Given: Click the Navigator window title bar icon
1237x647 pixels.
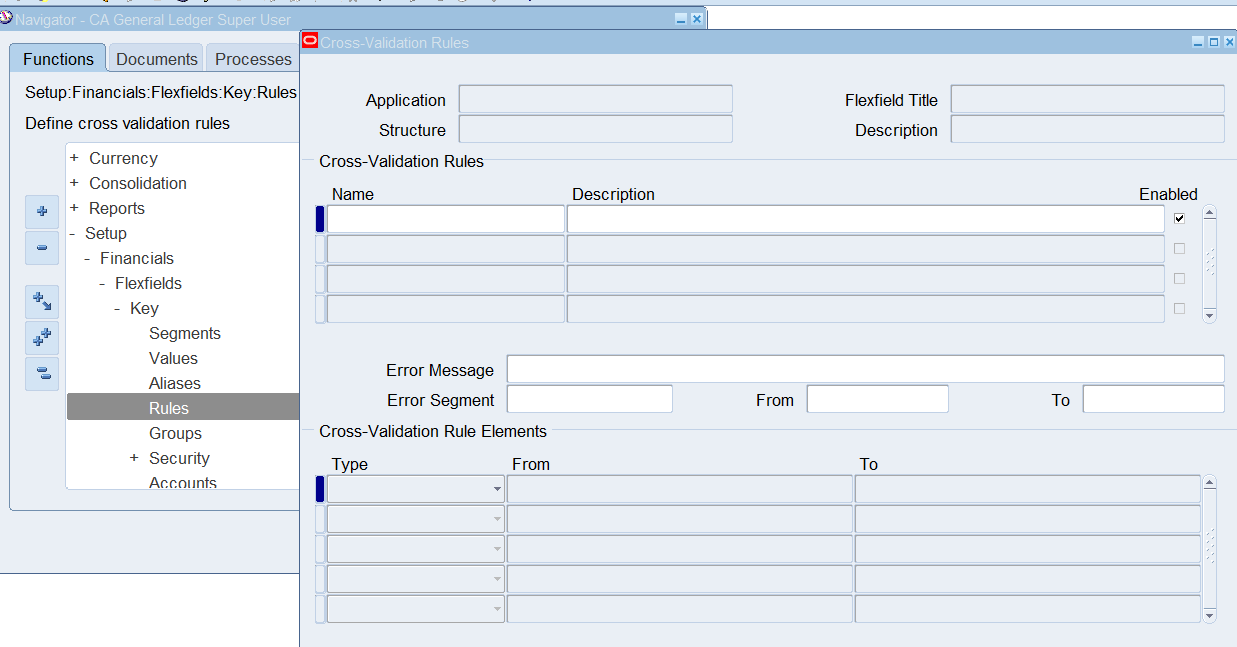Looking at the screenshot, I should (7, 19).
